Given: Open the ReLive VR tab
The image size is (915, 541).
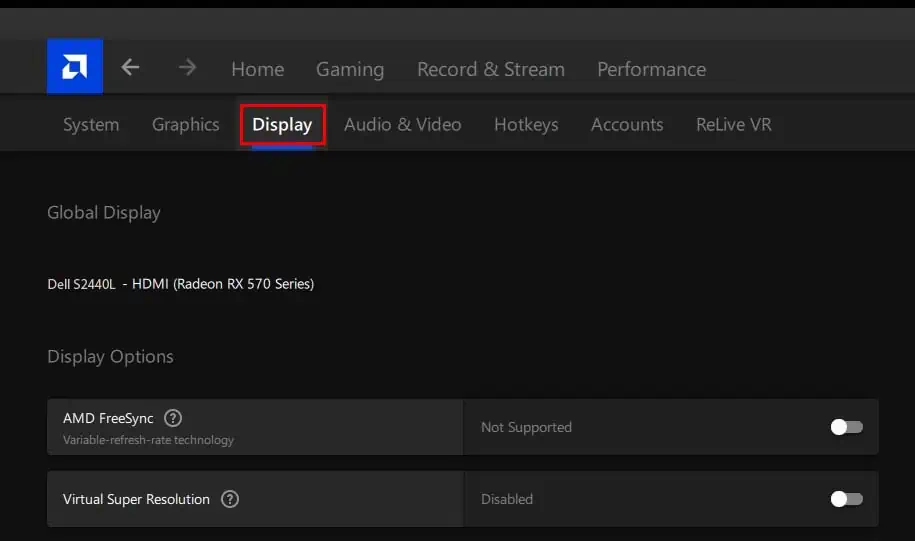Looking at the screenshot, I should 734,124.
